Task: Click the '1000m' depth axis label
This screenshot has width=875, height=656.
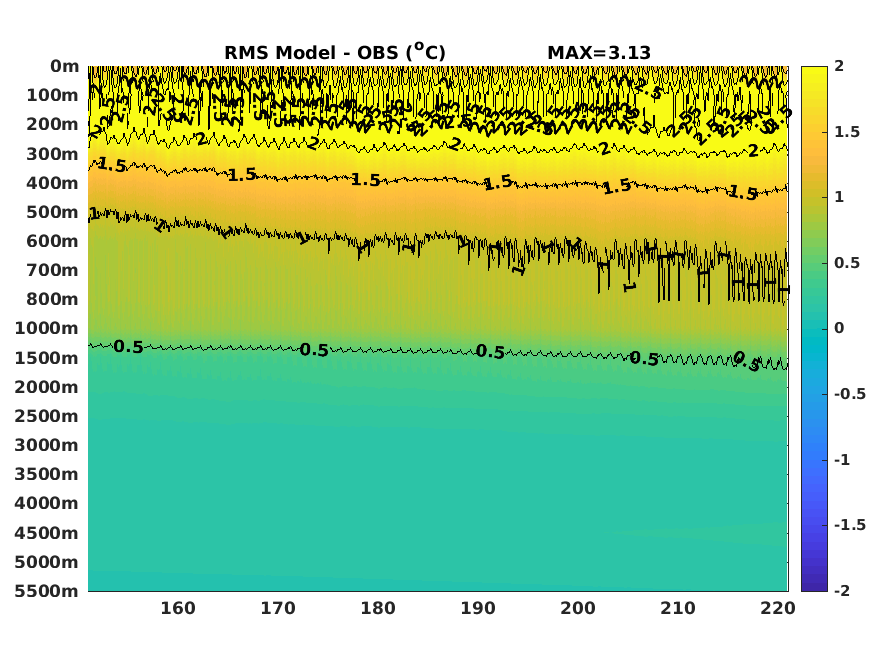Action: (47, 328)
